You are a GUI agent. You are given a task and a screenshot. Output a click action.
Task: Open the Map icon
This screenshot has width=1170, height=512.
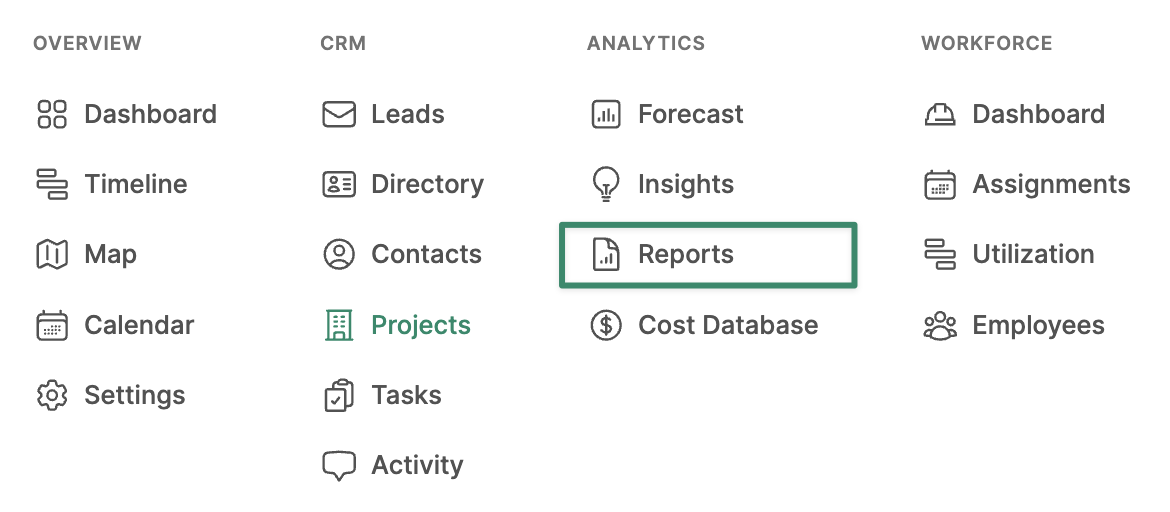click(x=51, y=255)
